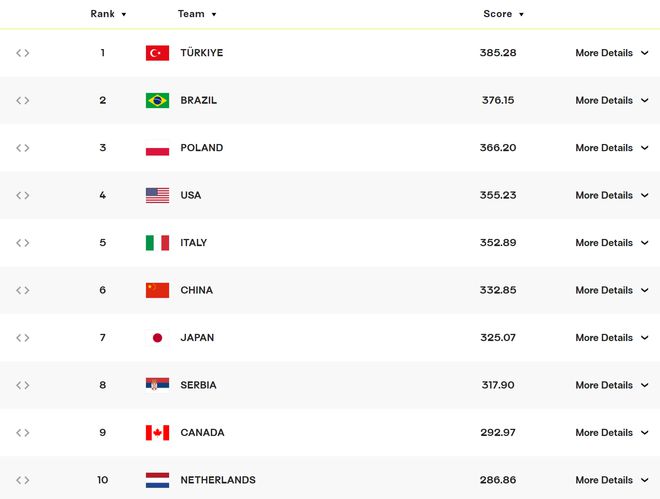660x499 pixels.
Task: Sort by Score column header
Action: [x=503, y=14]
